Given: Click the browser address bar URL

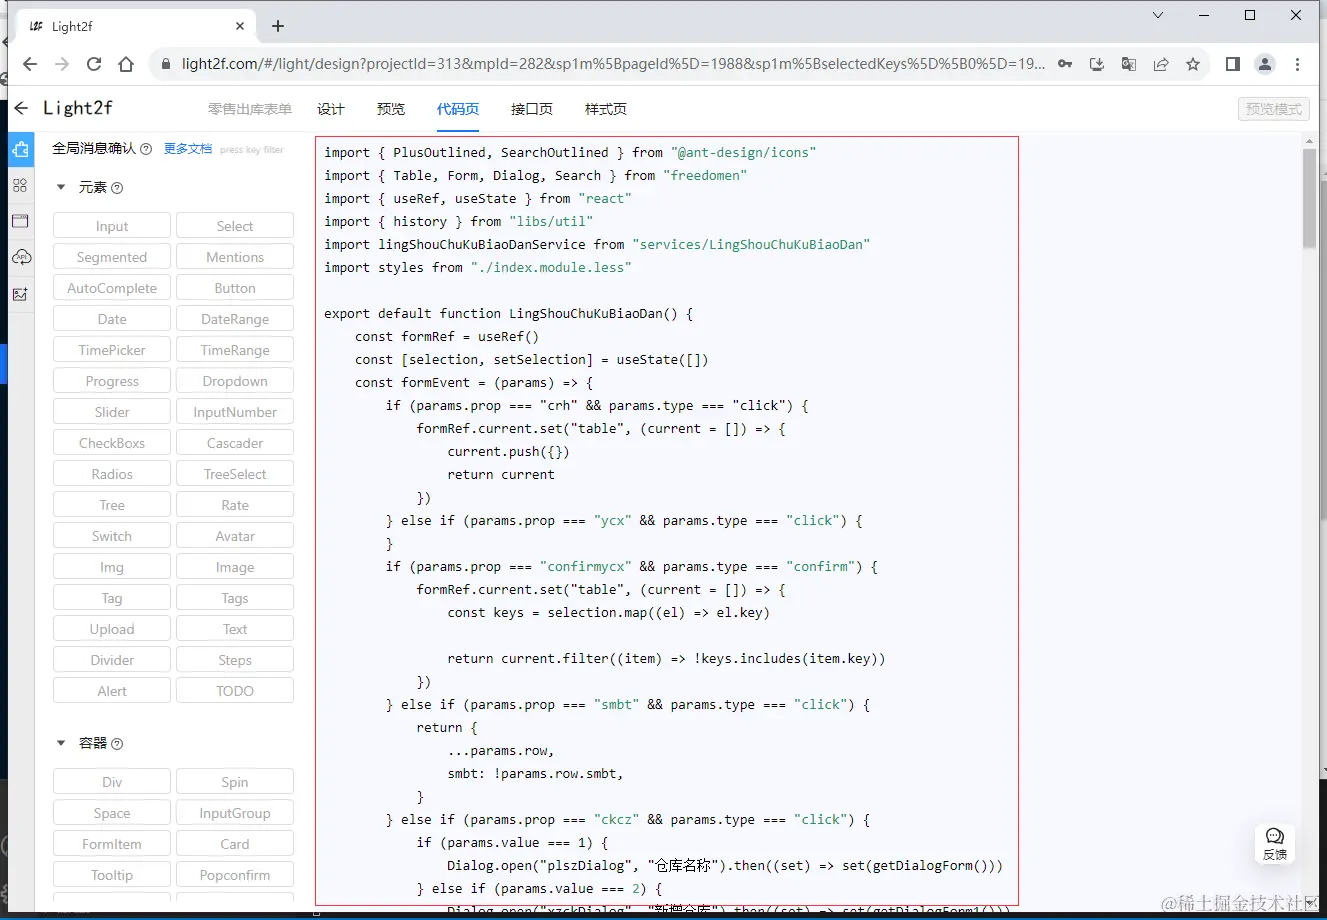Looking at the screenshot, I should (x=613, y=64).
